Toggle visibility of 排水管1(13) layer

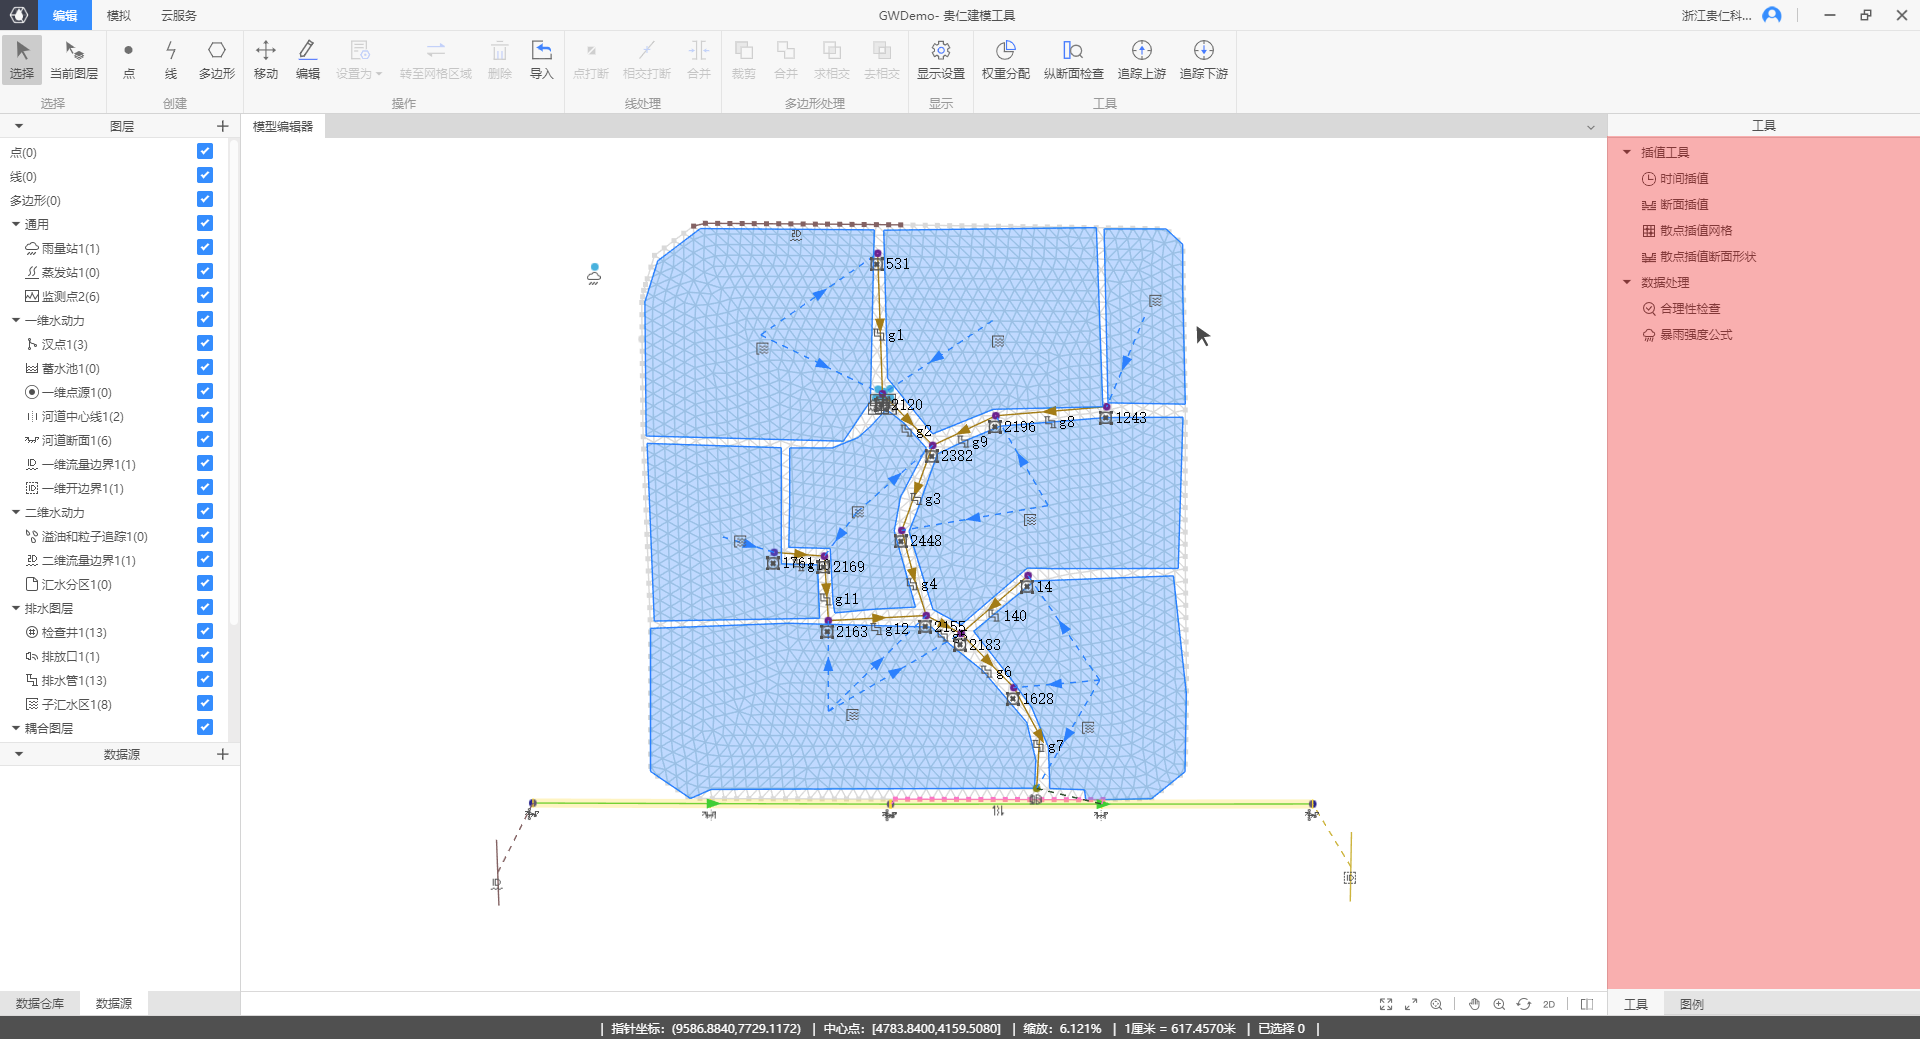click(x=205, y=680)
